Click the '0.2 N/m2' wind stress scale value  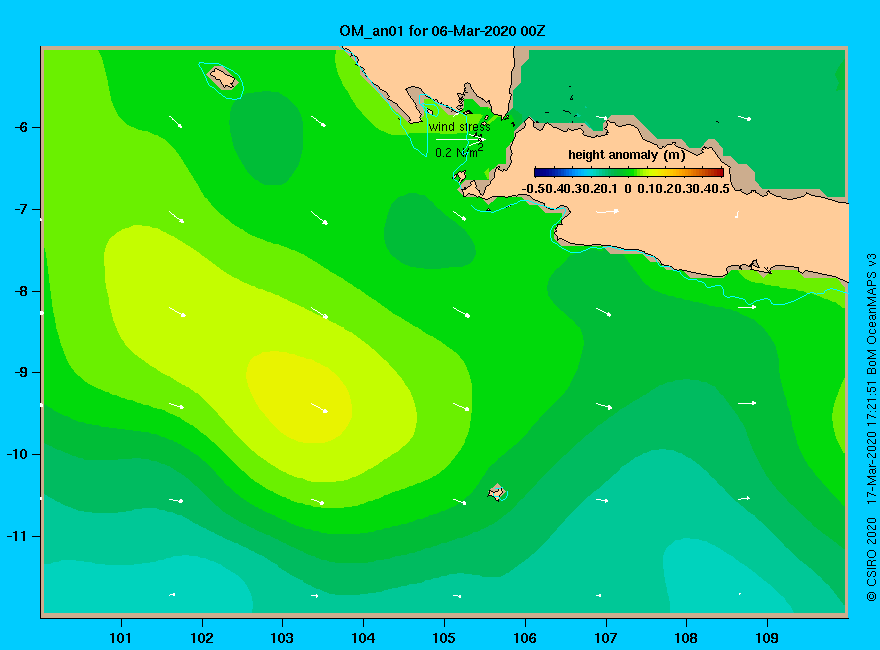459,152
